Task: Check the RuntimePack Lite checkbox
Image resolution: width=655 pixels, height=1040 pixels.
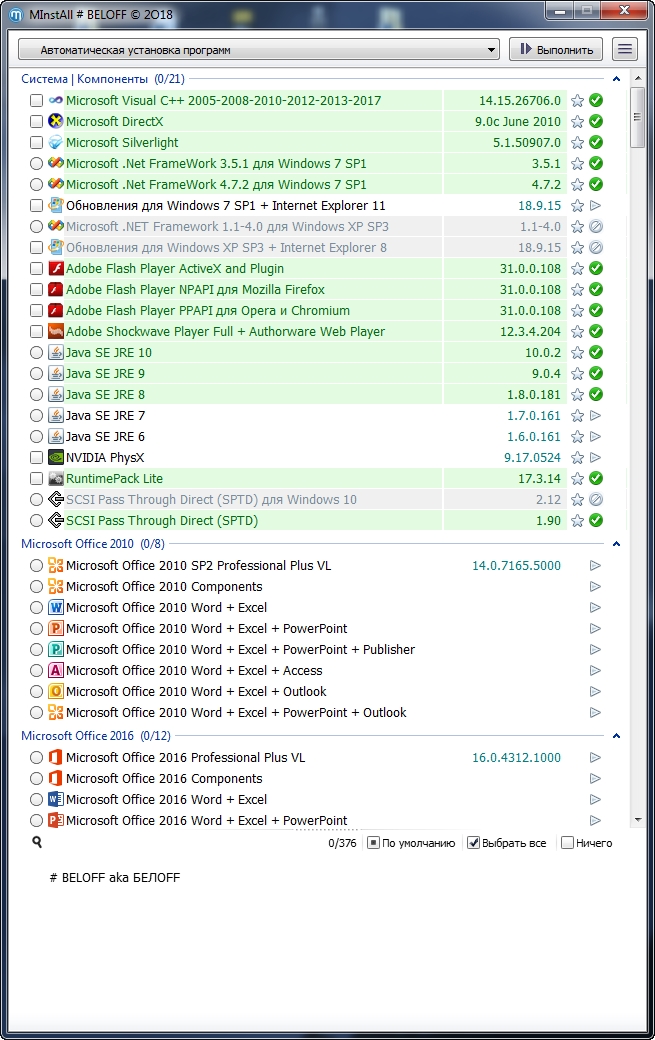Action: coord(36,479)
